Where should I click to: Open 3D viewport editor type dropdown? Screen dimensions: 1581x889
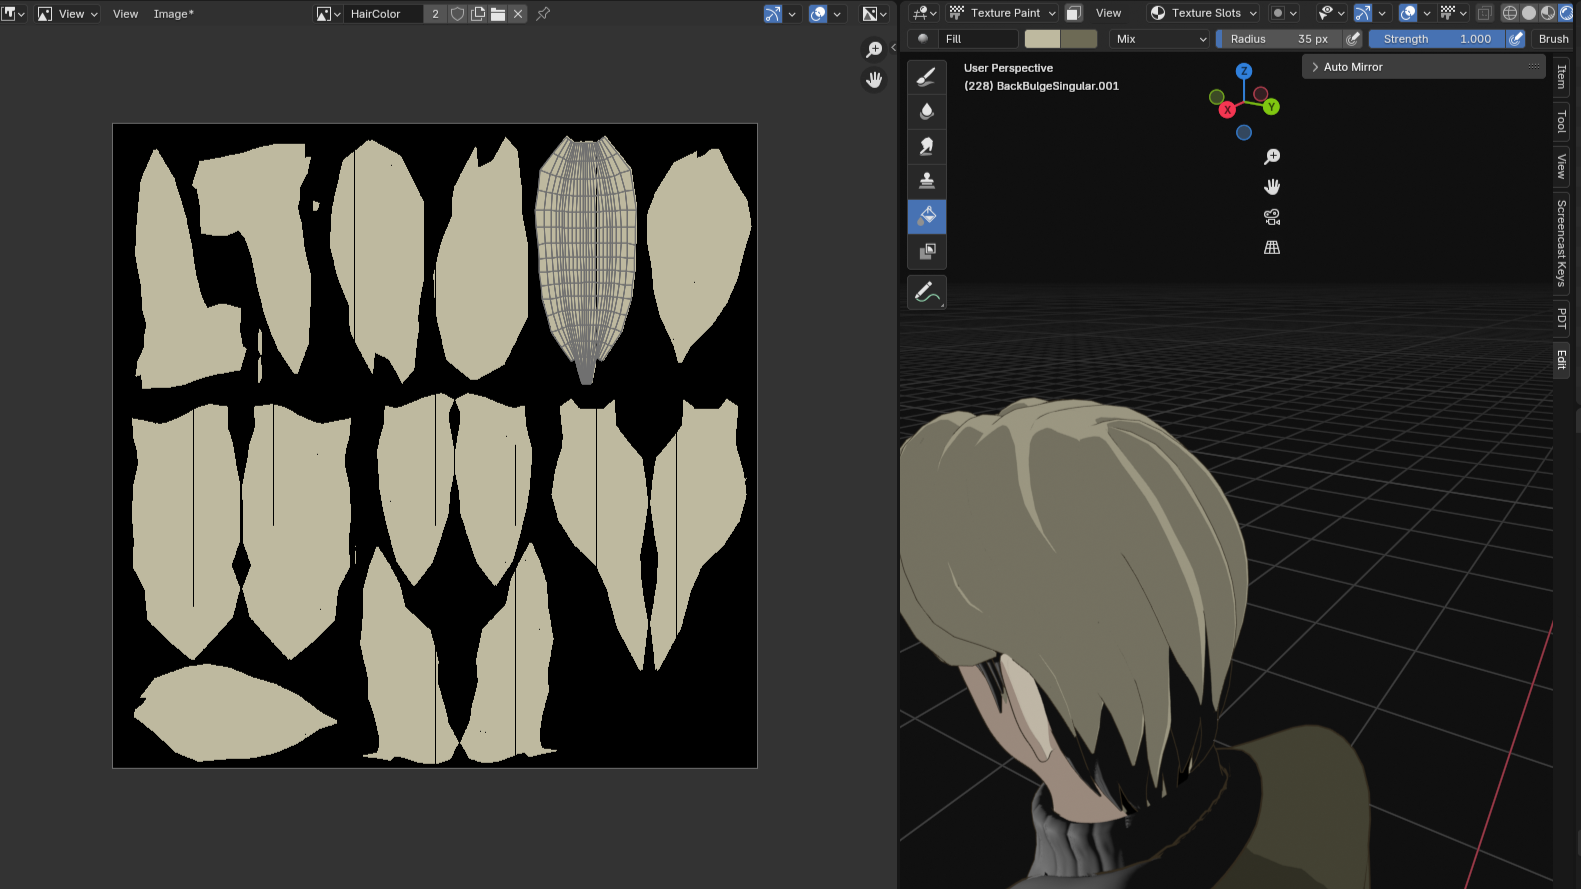coord(925,13)
